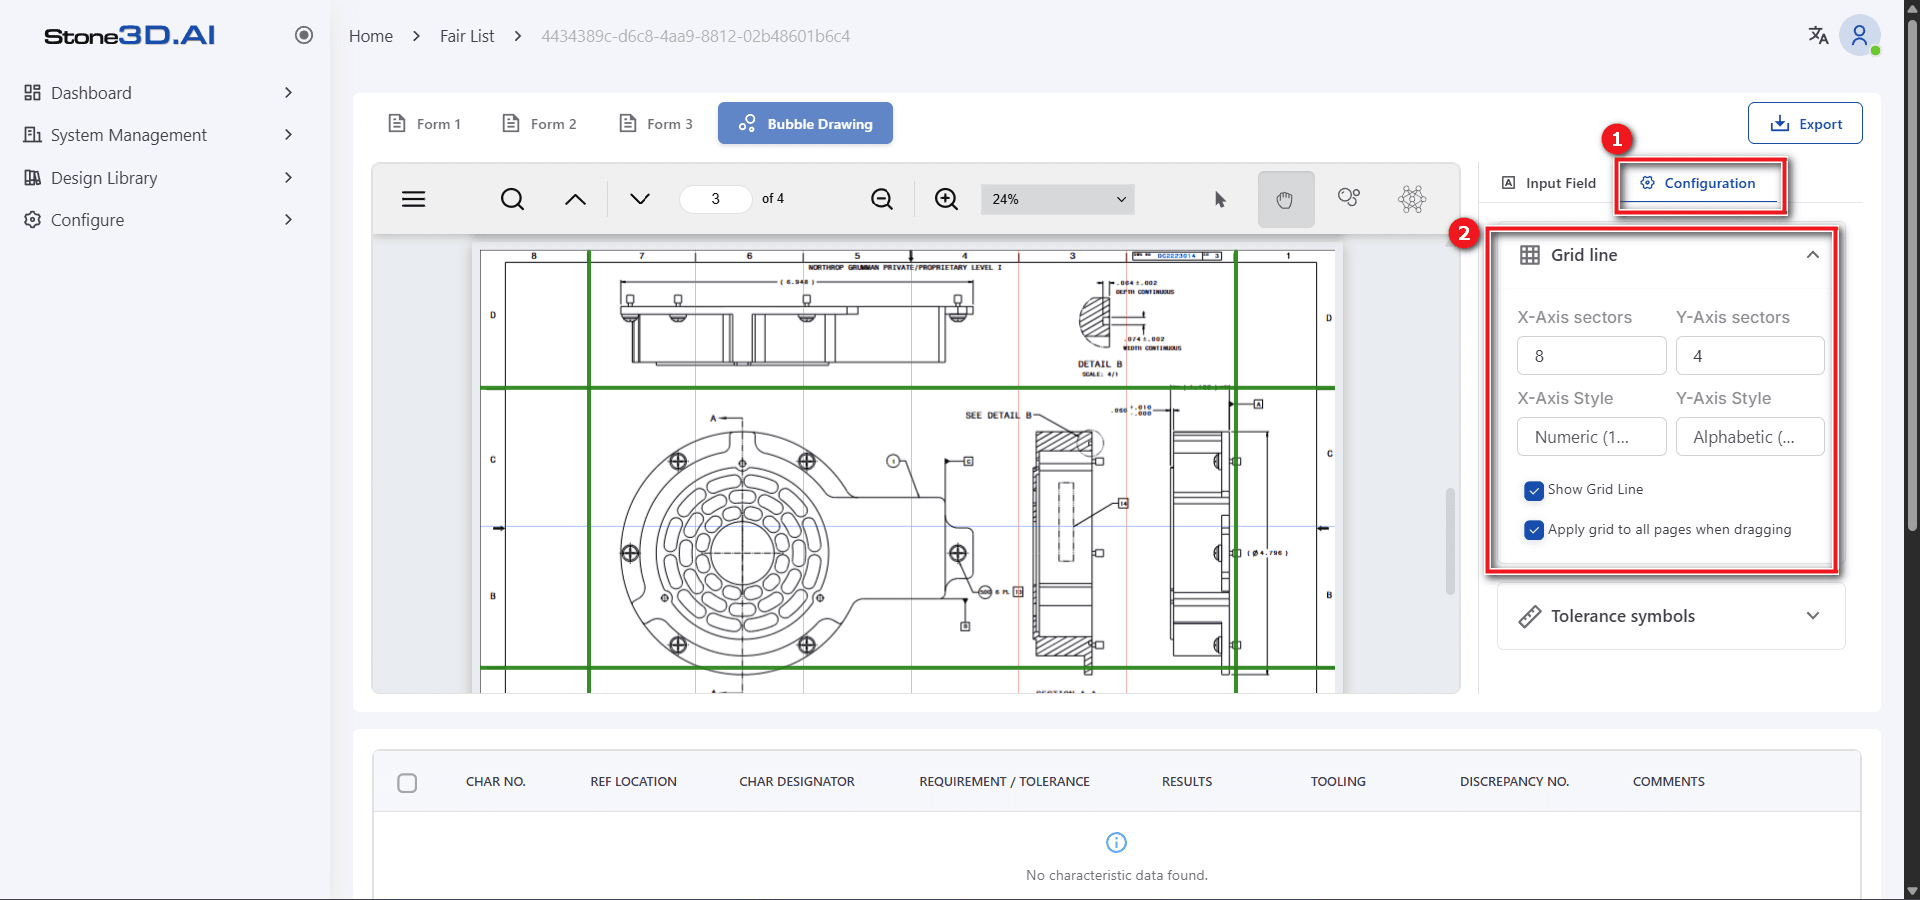Click the Design Library book icon
The height and width of the screenshot is (900, 1920).
point(32,177)
